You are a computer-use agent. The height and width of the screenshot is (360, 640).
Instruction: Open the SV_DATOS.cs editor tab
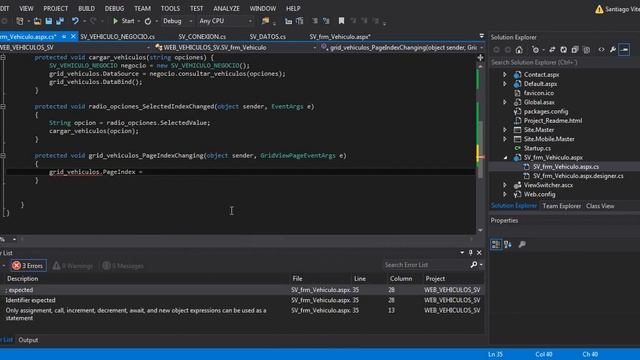tap(268, 37)
